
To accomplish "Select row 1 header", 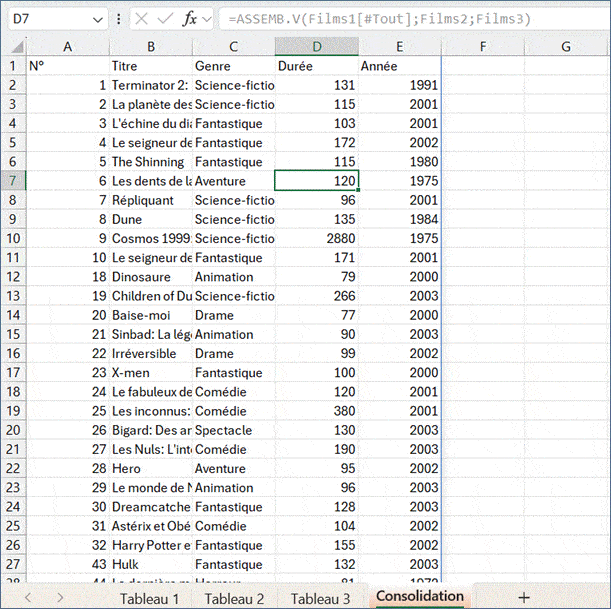I will tap(13, 66).
